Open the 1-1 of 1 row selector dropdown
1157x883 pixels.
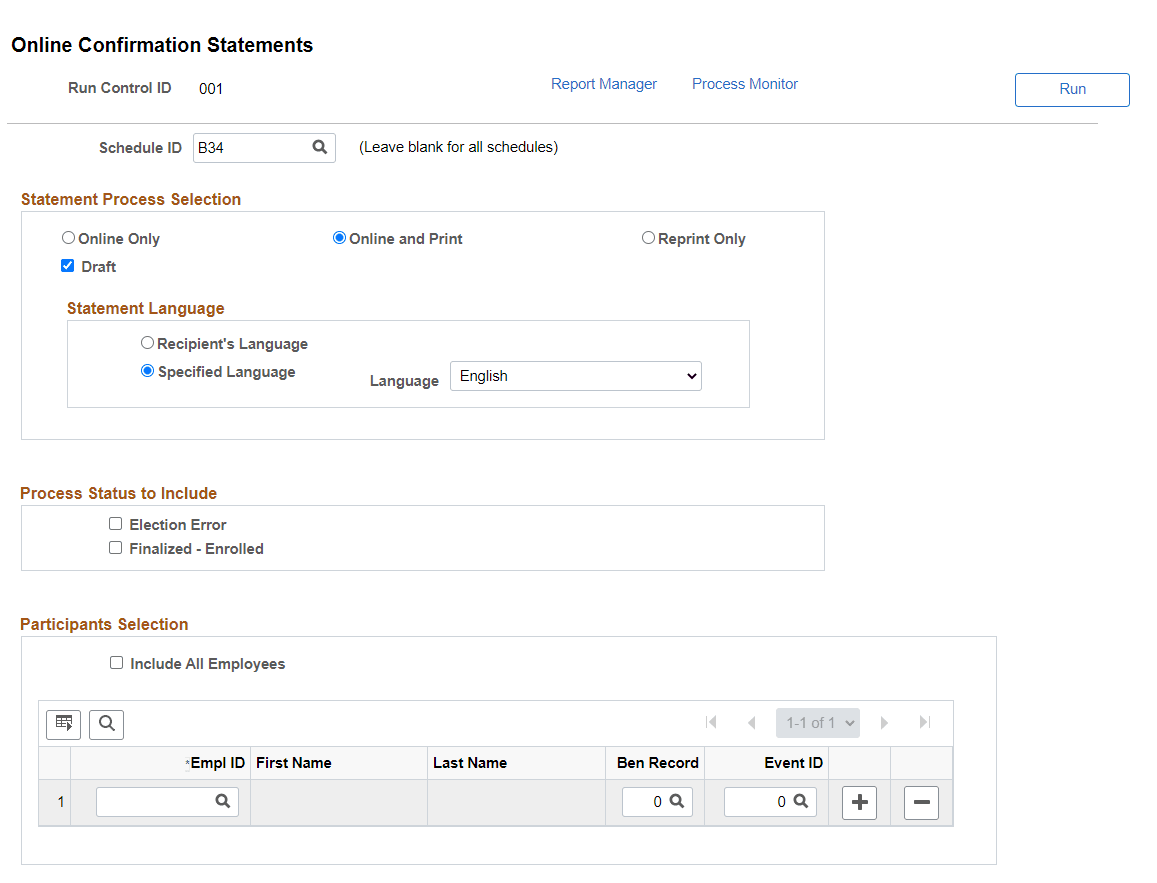click(x=817, y=722)
